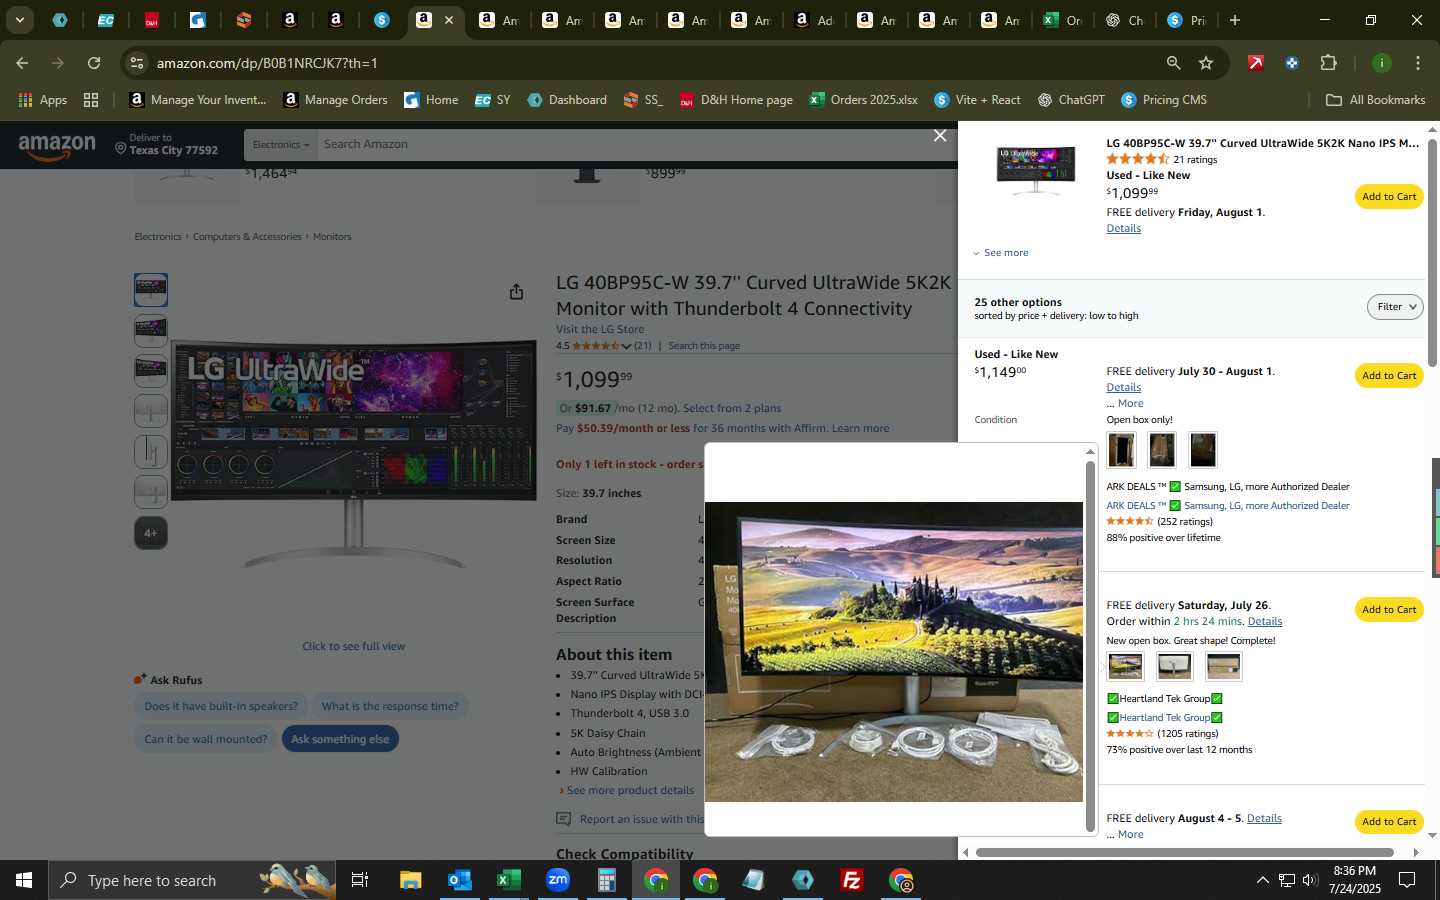Image resolution: width=1440 pixels, height=900 pixels.
Task: Open the Electronics search category dropdown
Action: [x=280, y=145]
